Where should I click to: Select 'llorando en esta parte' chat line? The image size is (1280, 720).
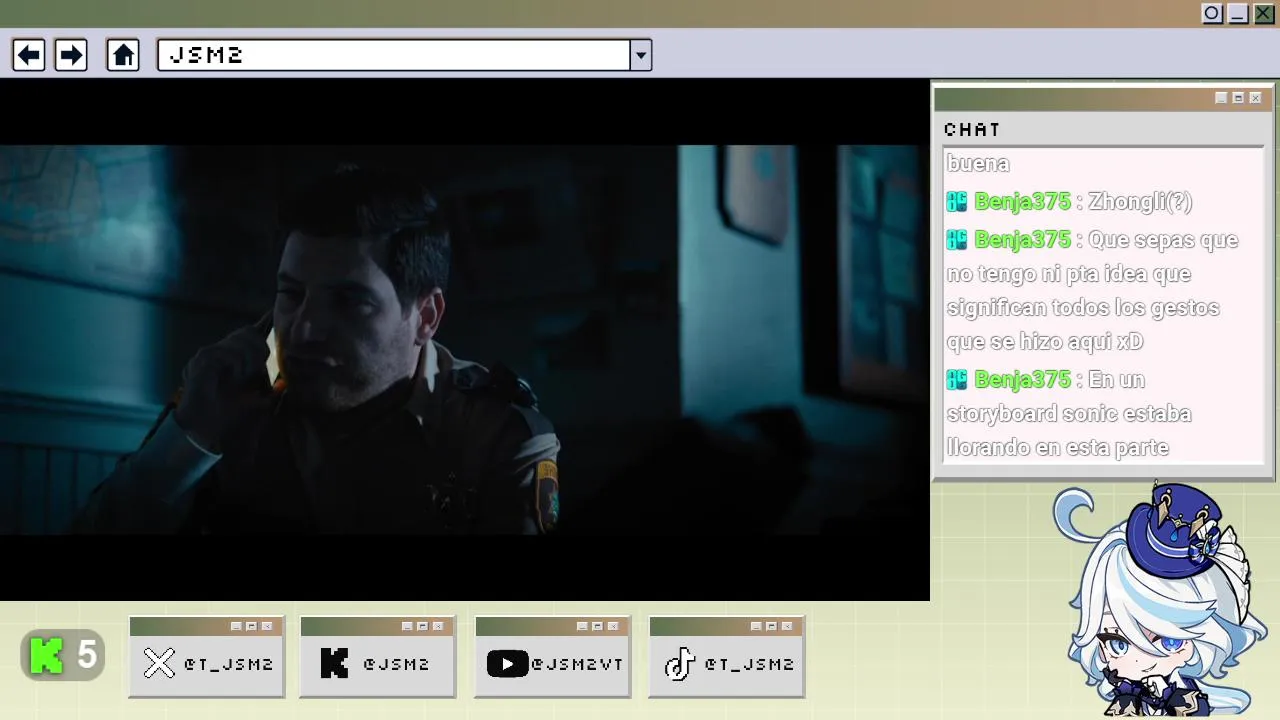1058,448
